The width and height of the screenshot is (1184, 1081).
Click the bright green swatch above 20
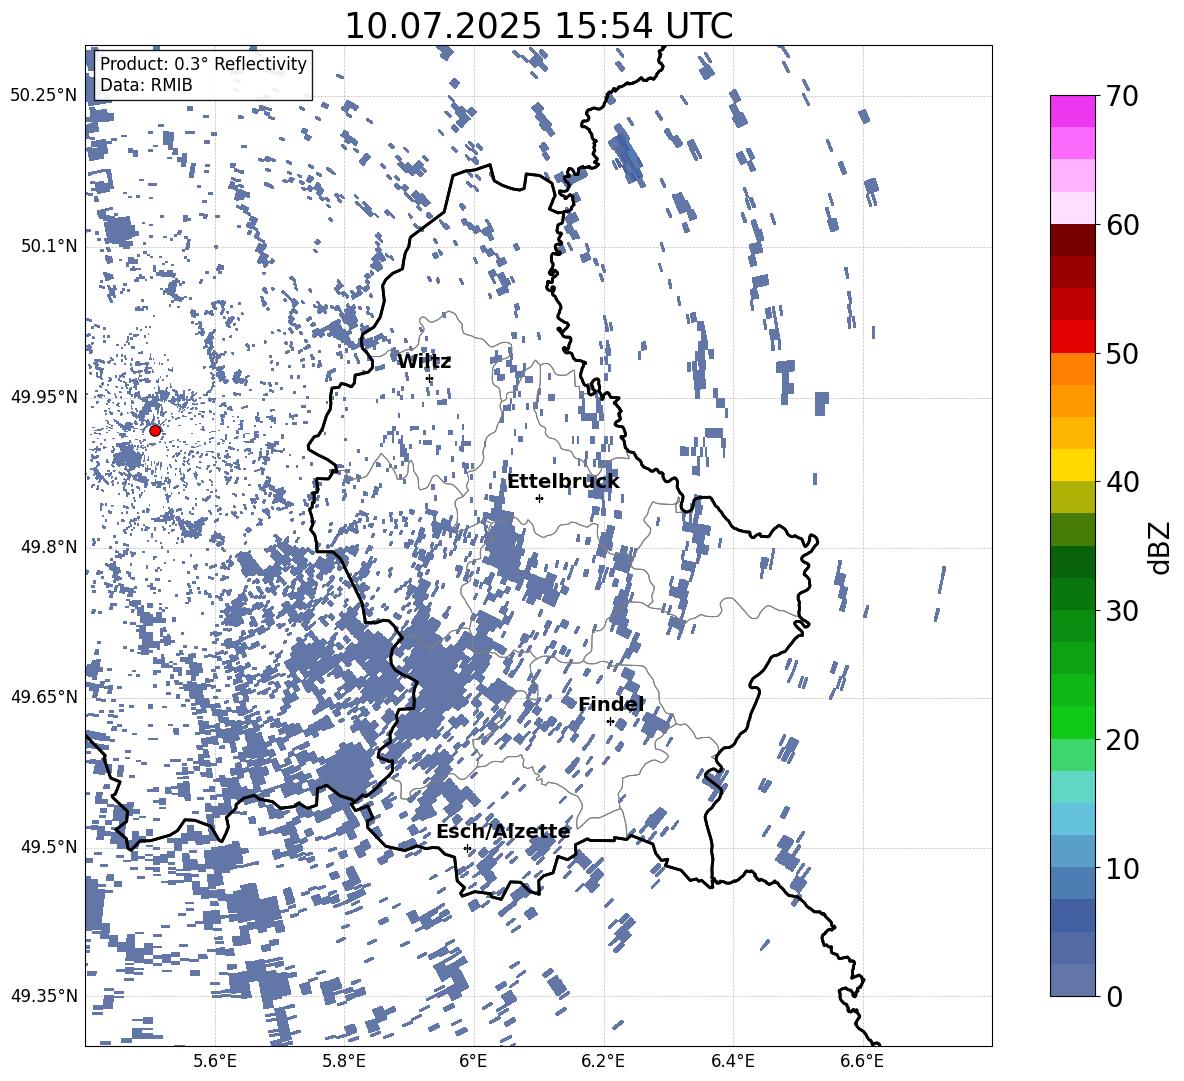pyautogui.click(x=1072, y=722)
